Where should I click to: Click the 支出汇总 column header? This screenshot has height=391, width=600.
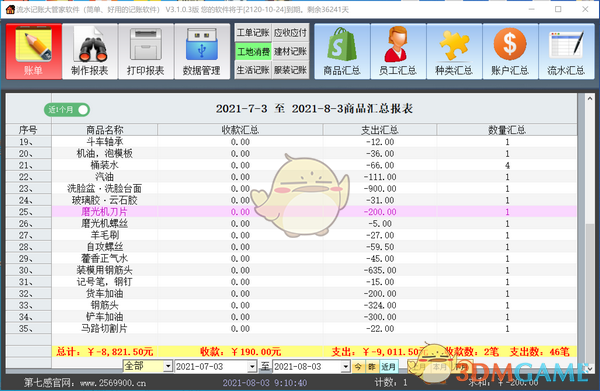pos(380,130)
